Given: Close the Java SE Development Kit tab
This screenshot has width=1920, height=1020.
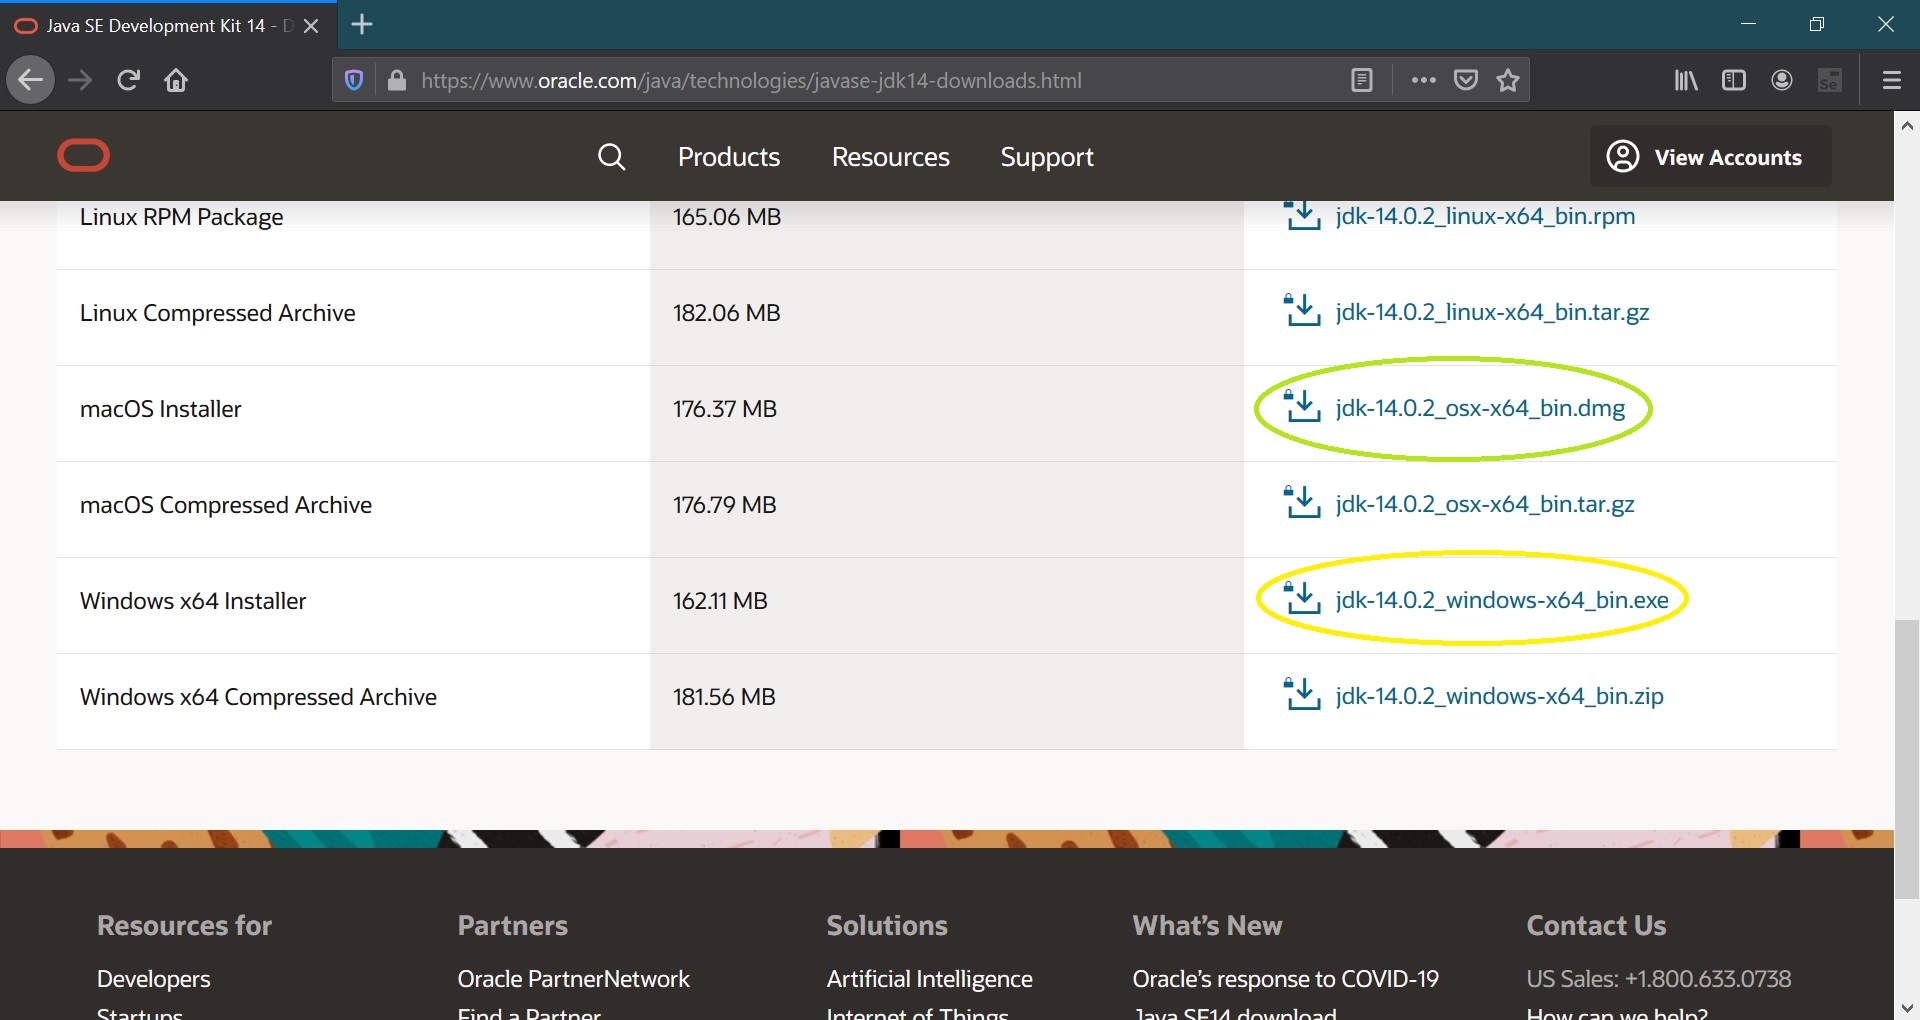Looking at the screenshot, I should tap(311, 26).
